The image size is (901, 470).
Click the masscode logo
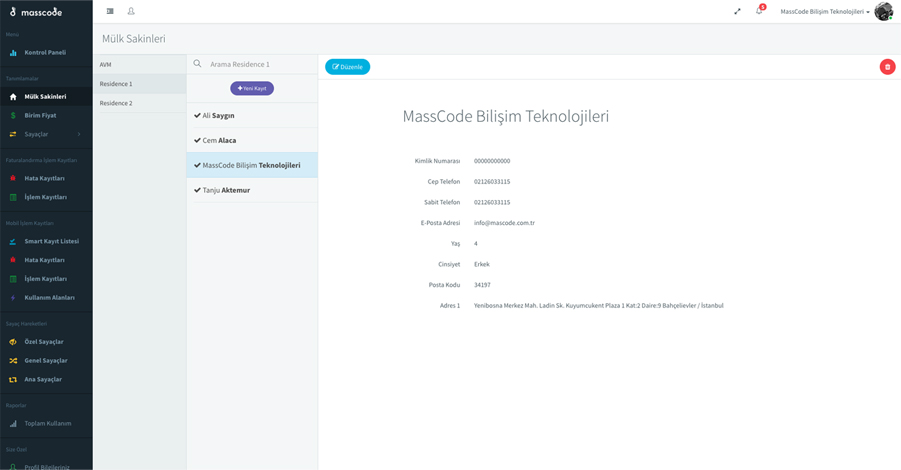click(36, 11)
